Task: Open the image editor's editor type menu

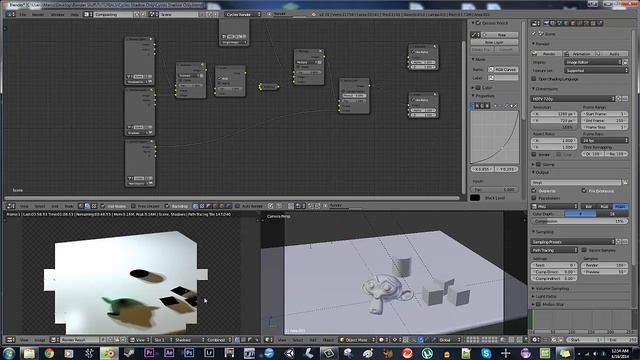Action: [x=11, y=340]
